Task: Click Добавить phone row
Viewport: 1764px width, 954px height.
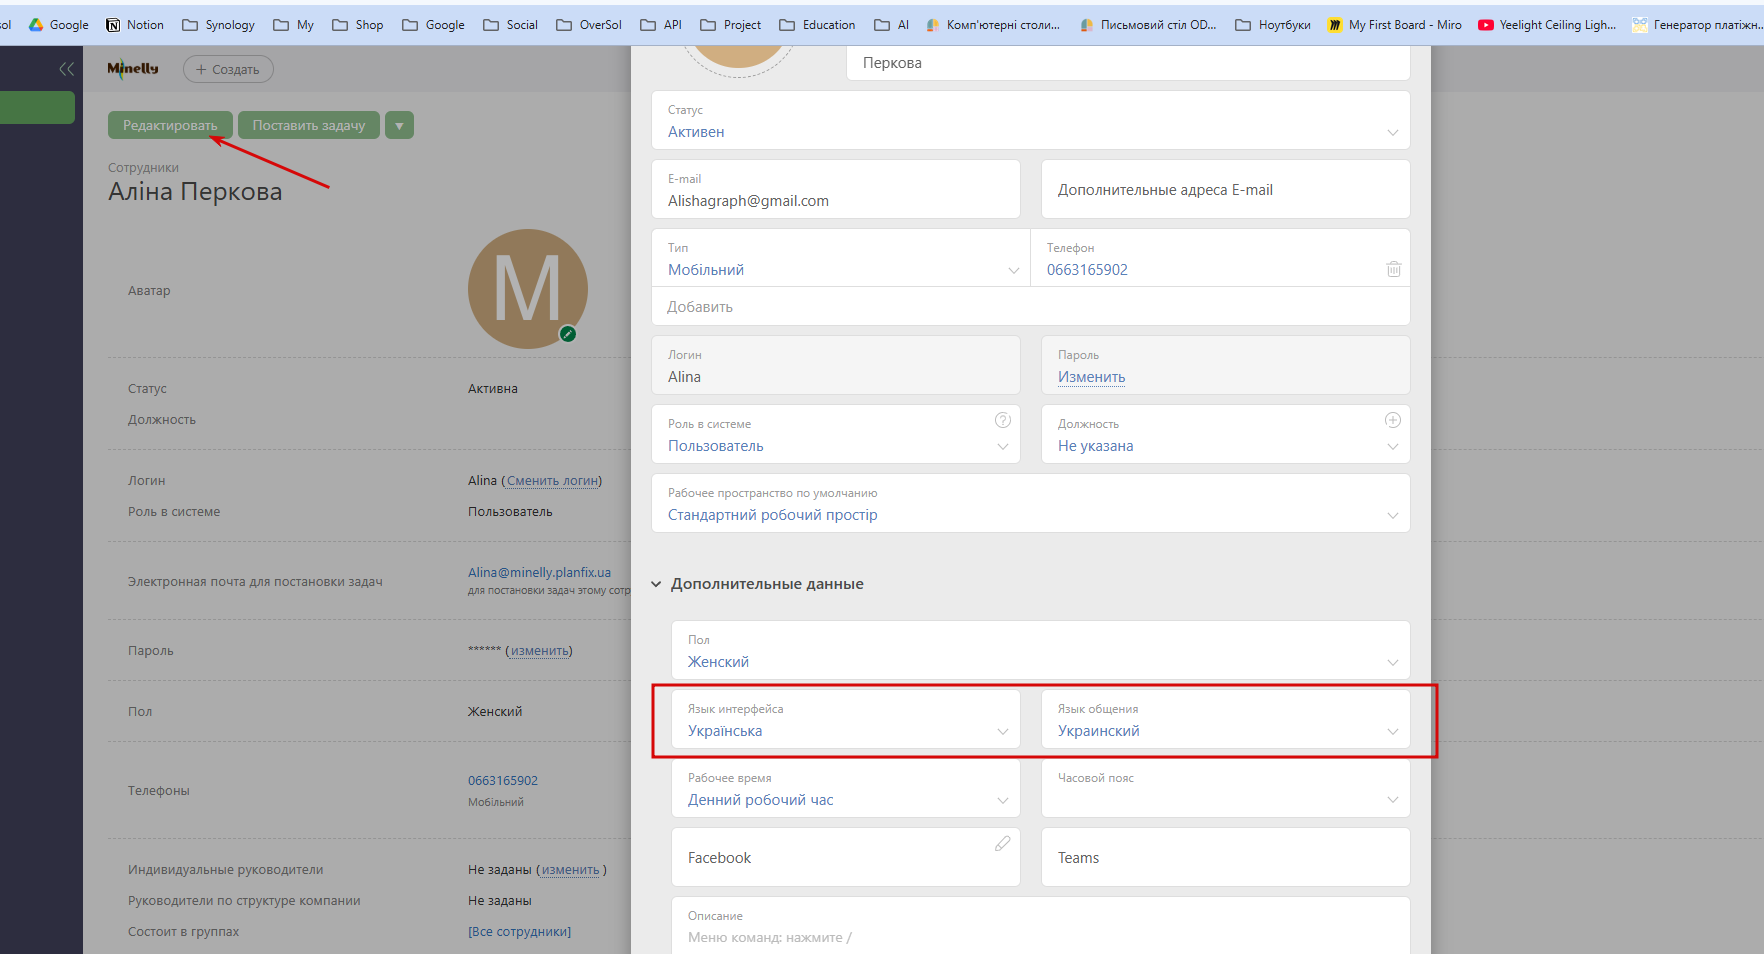Action: 1031,306
